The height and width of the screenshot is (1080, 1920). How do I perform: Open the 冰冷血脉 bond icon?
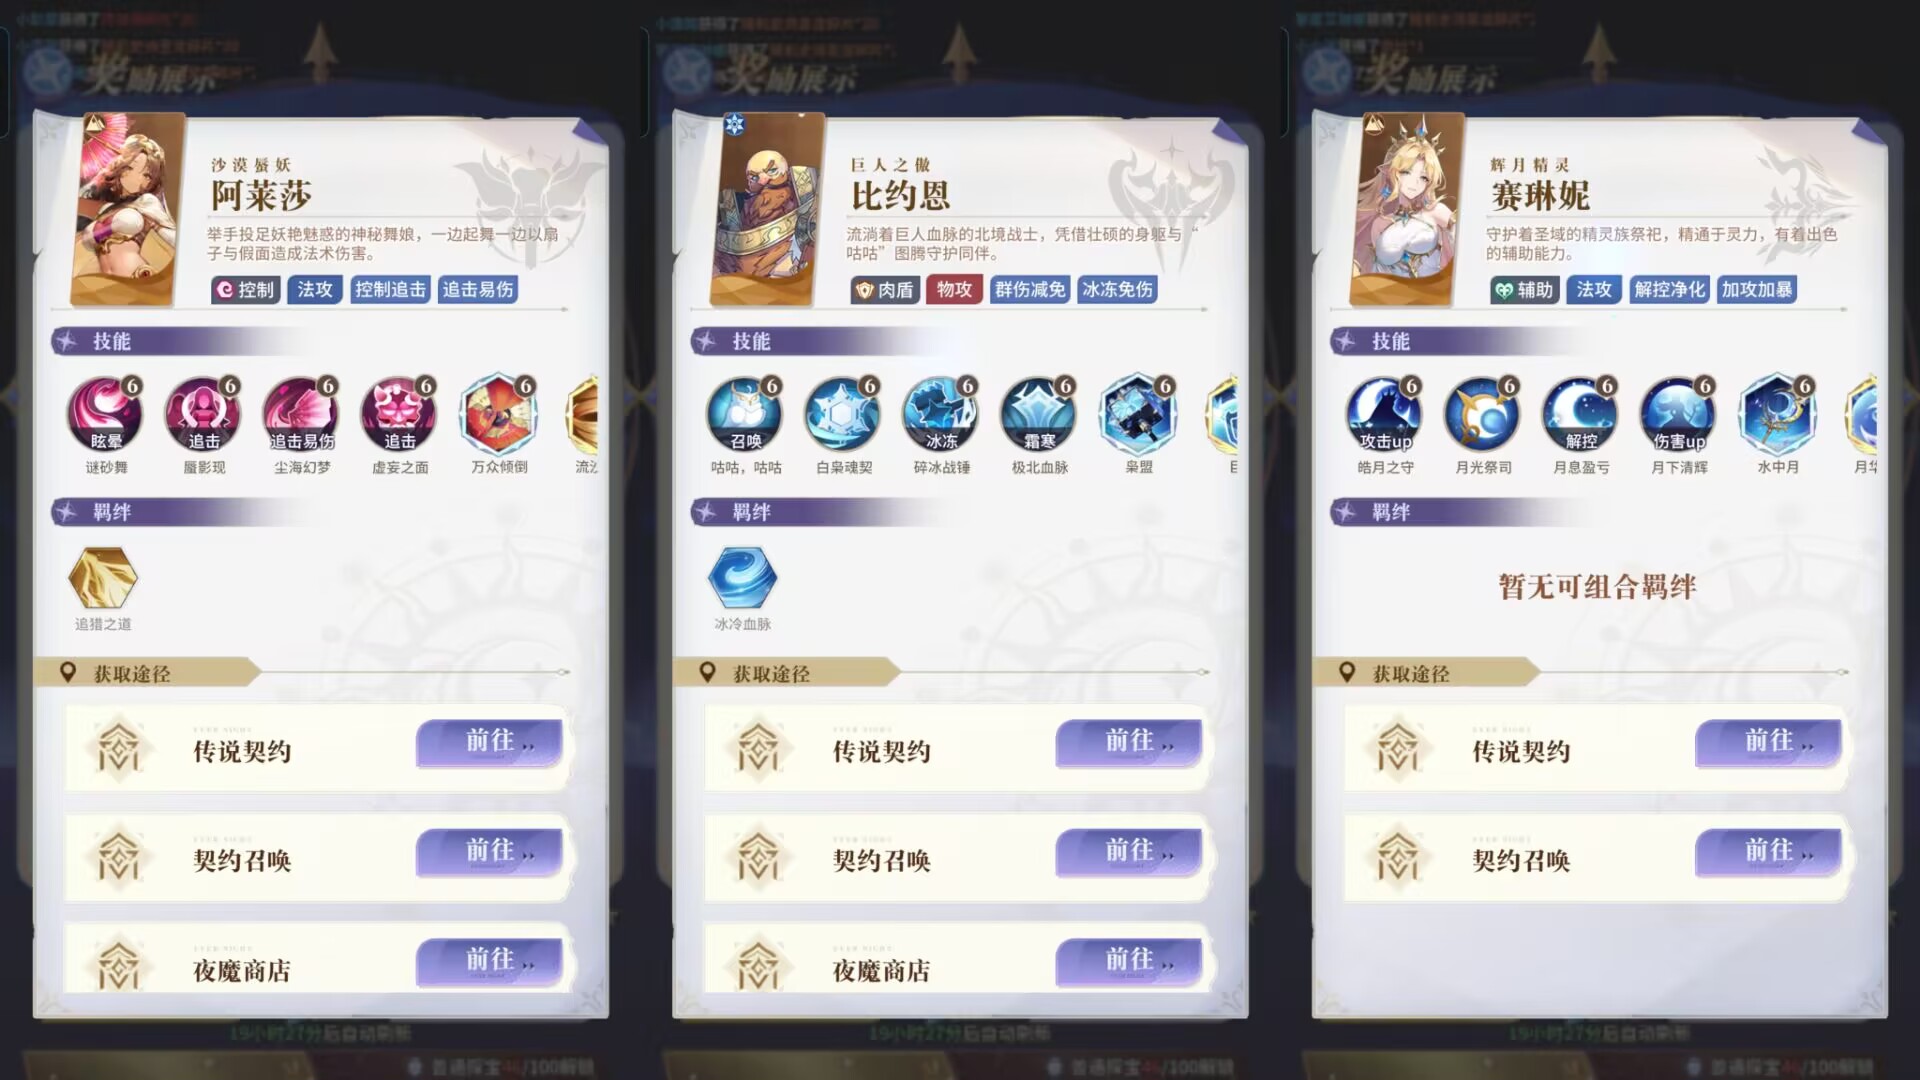point(742,578)
